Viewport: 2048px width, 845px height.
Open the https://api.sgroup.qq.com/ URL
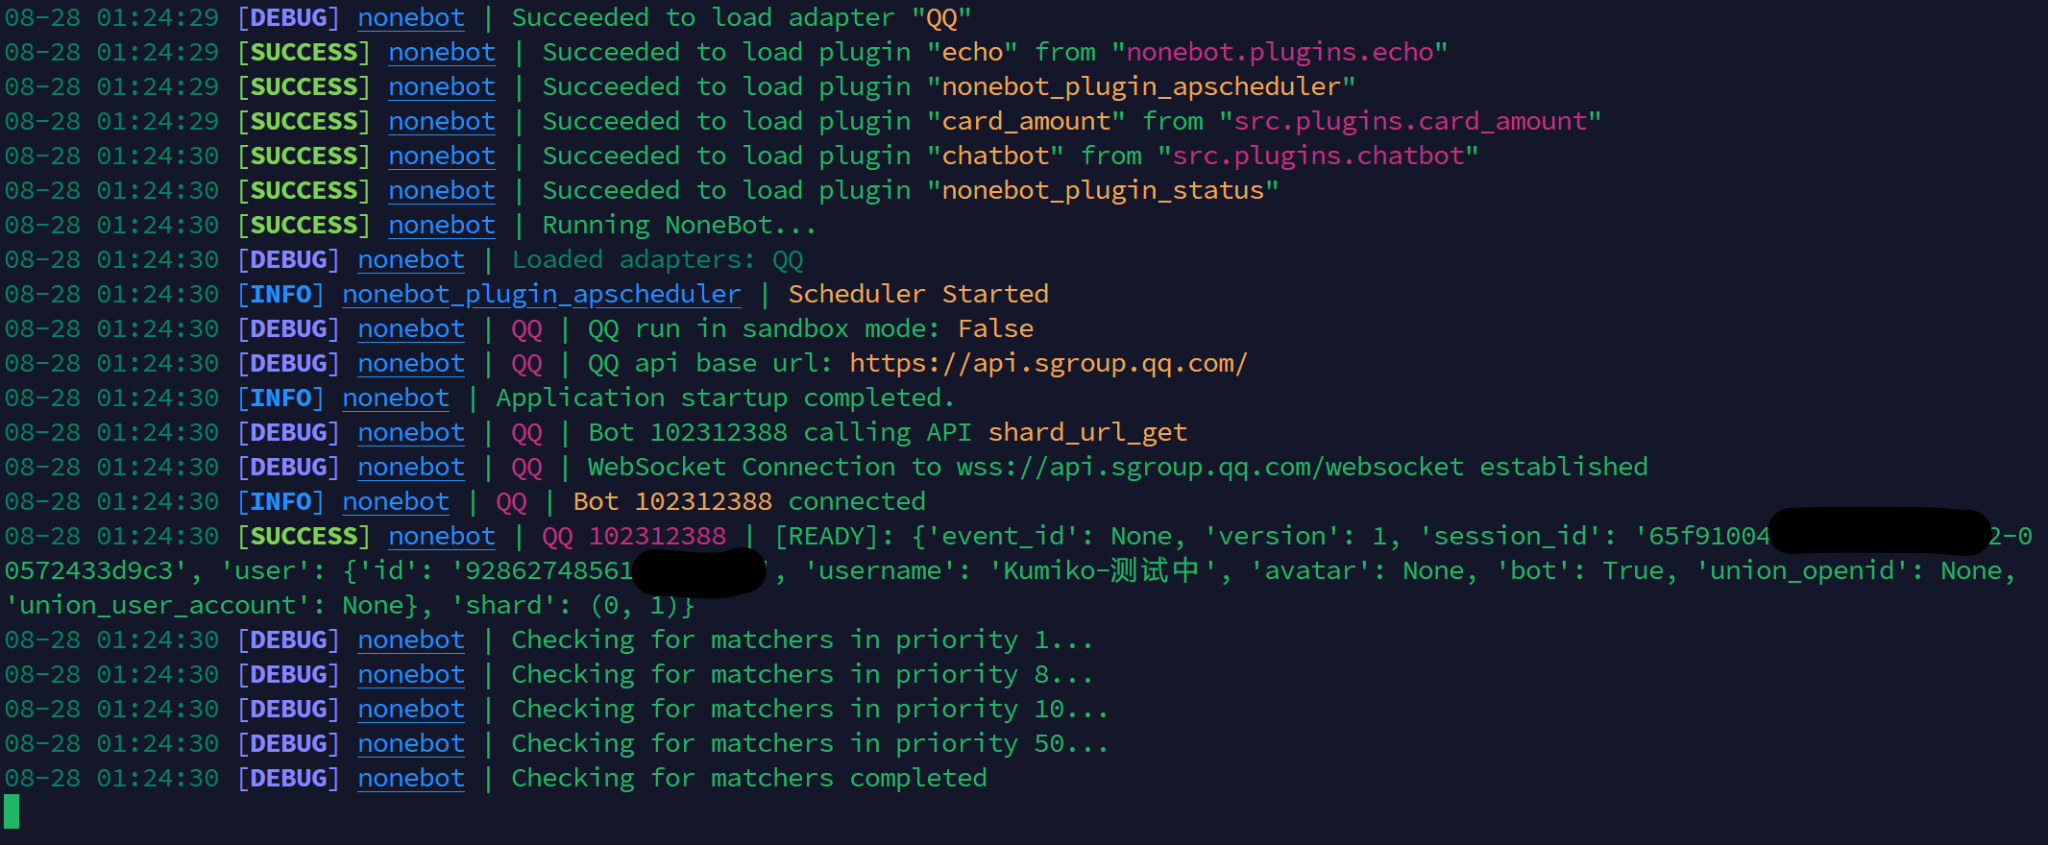point(1048,364)
